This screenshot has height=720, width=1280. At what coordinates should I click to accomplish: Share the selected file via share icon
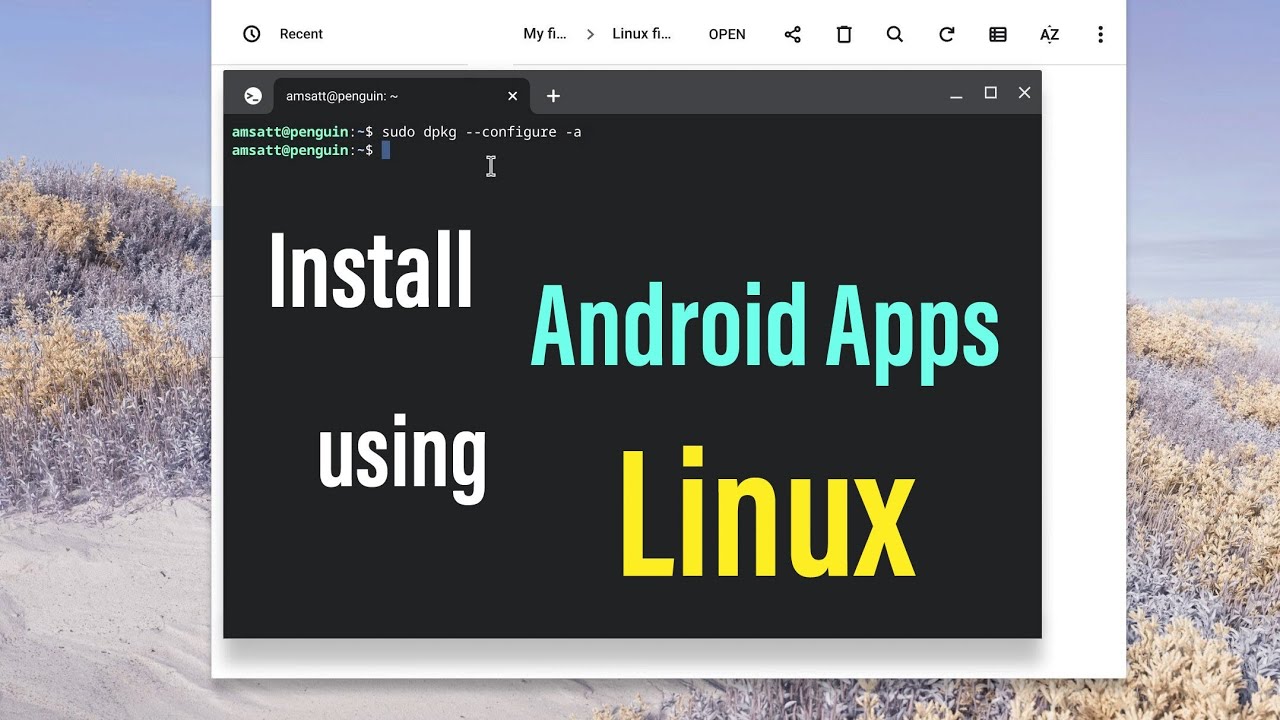793,34
